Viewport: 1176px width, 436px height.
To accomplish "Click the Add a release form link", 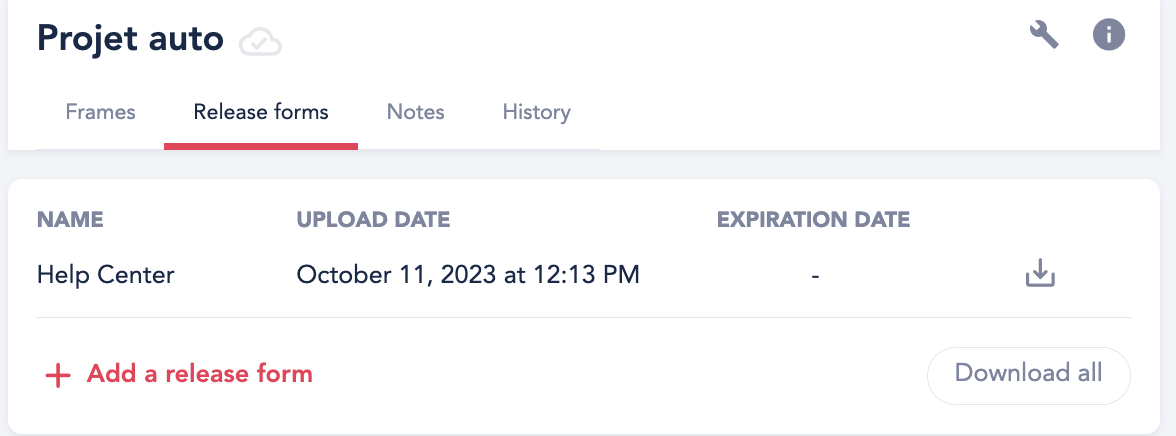I will click(x=200, y=374).
